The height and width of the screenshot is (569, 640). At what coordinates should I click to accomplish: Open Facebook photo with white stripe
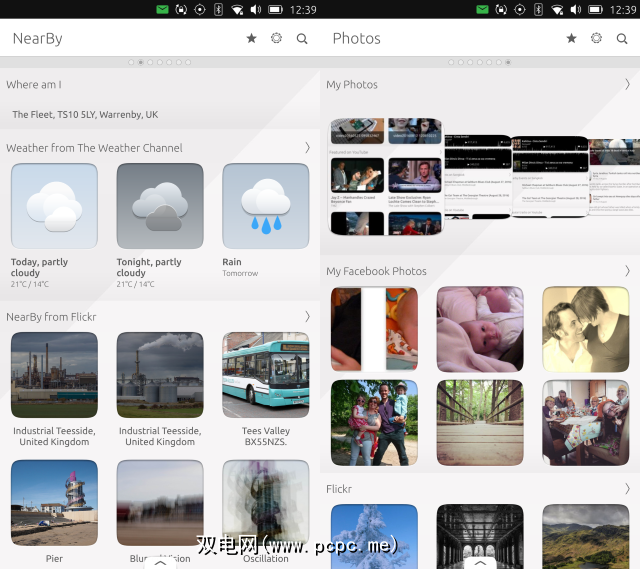click(374, 329)
